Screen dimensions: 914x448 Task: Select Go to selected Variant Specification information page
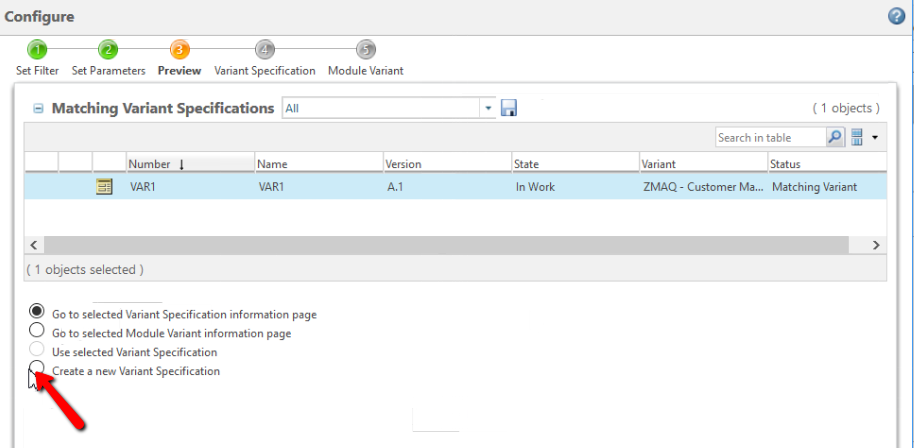(37, 311)
